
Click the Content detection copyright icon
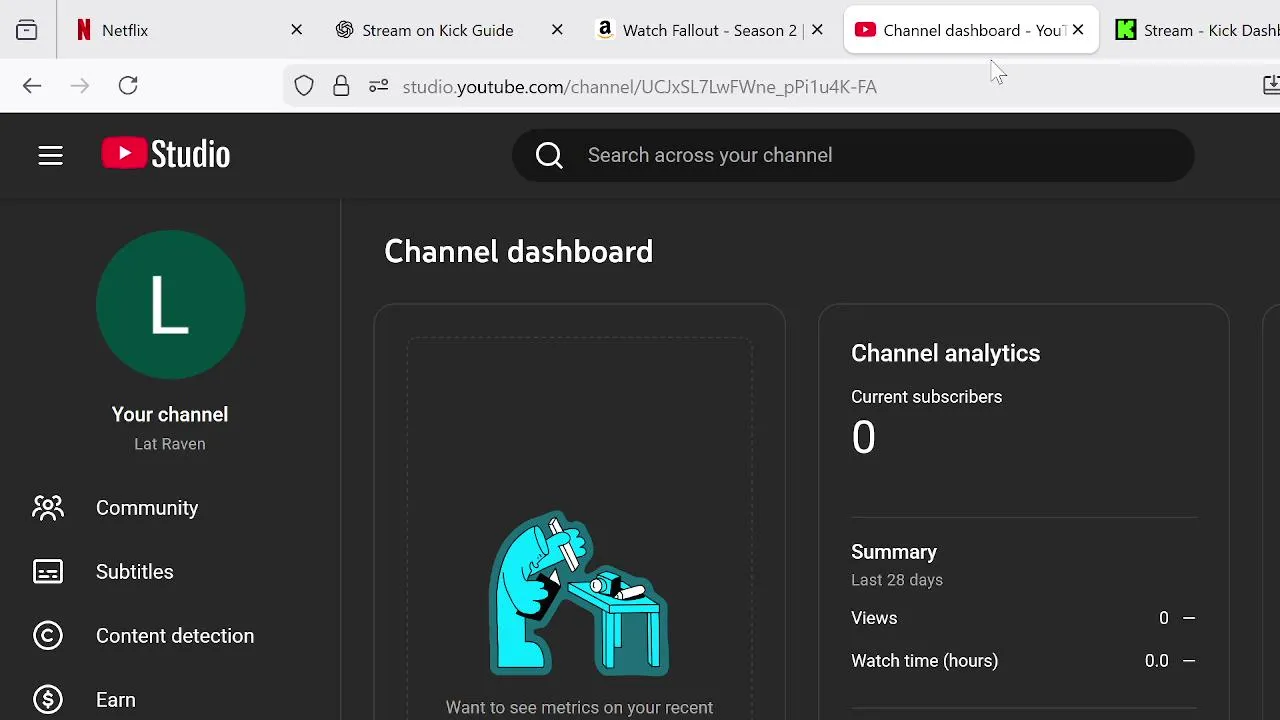point(48,636)
